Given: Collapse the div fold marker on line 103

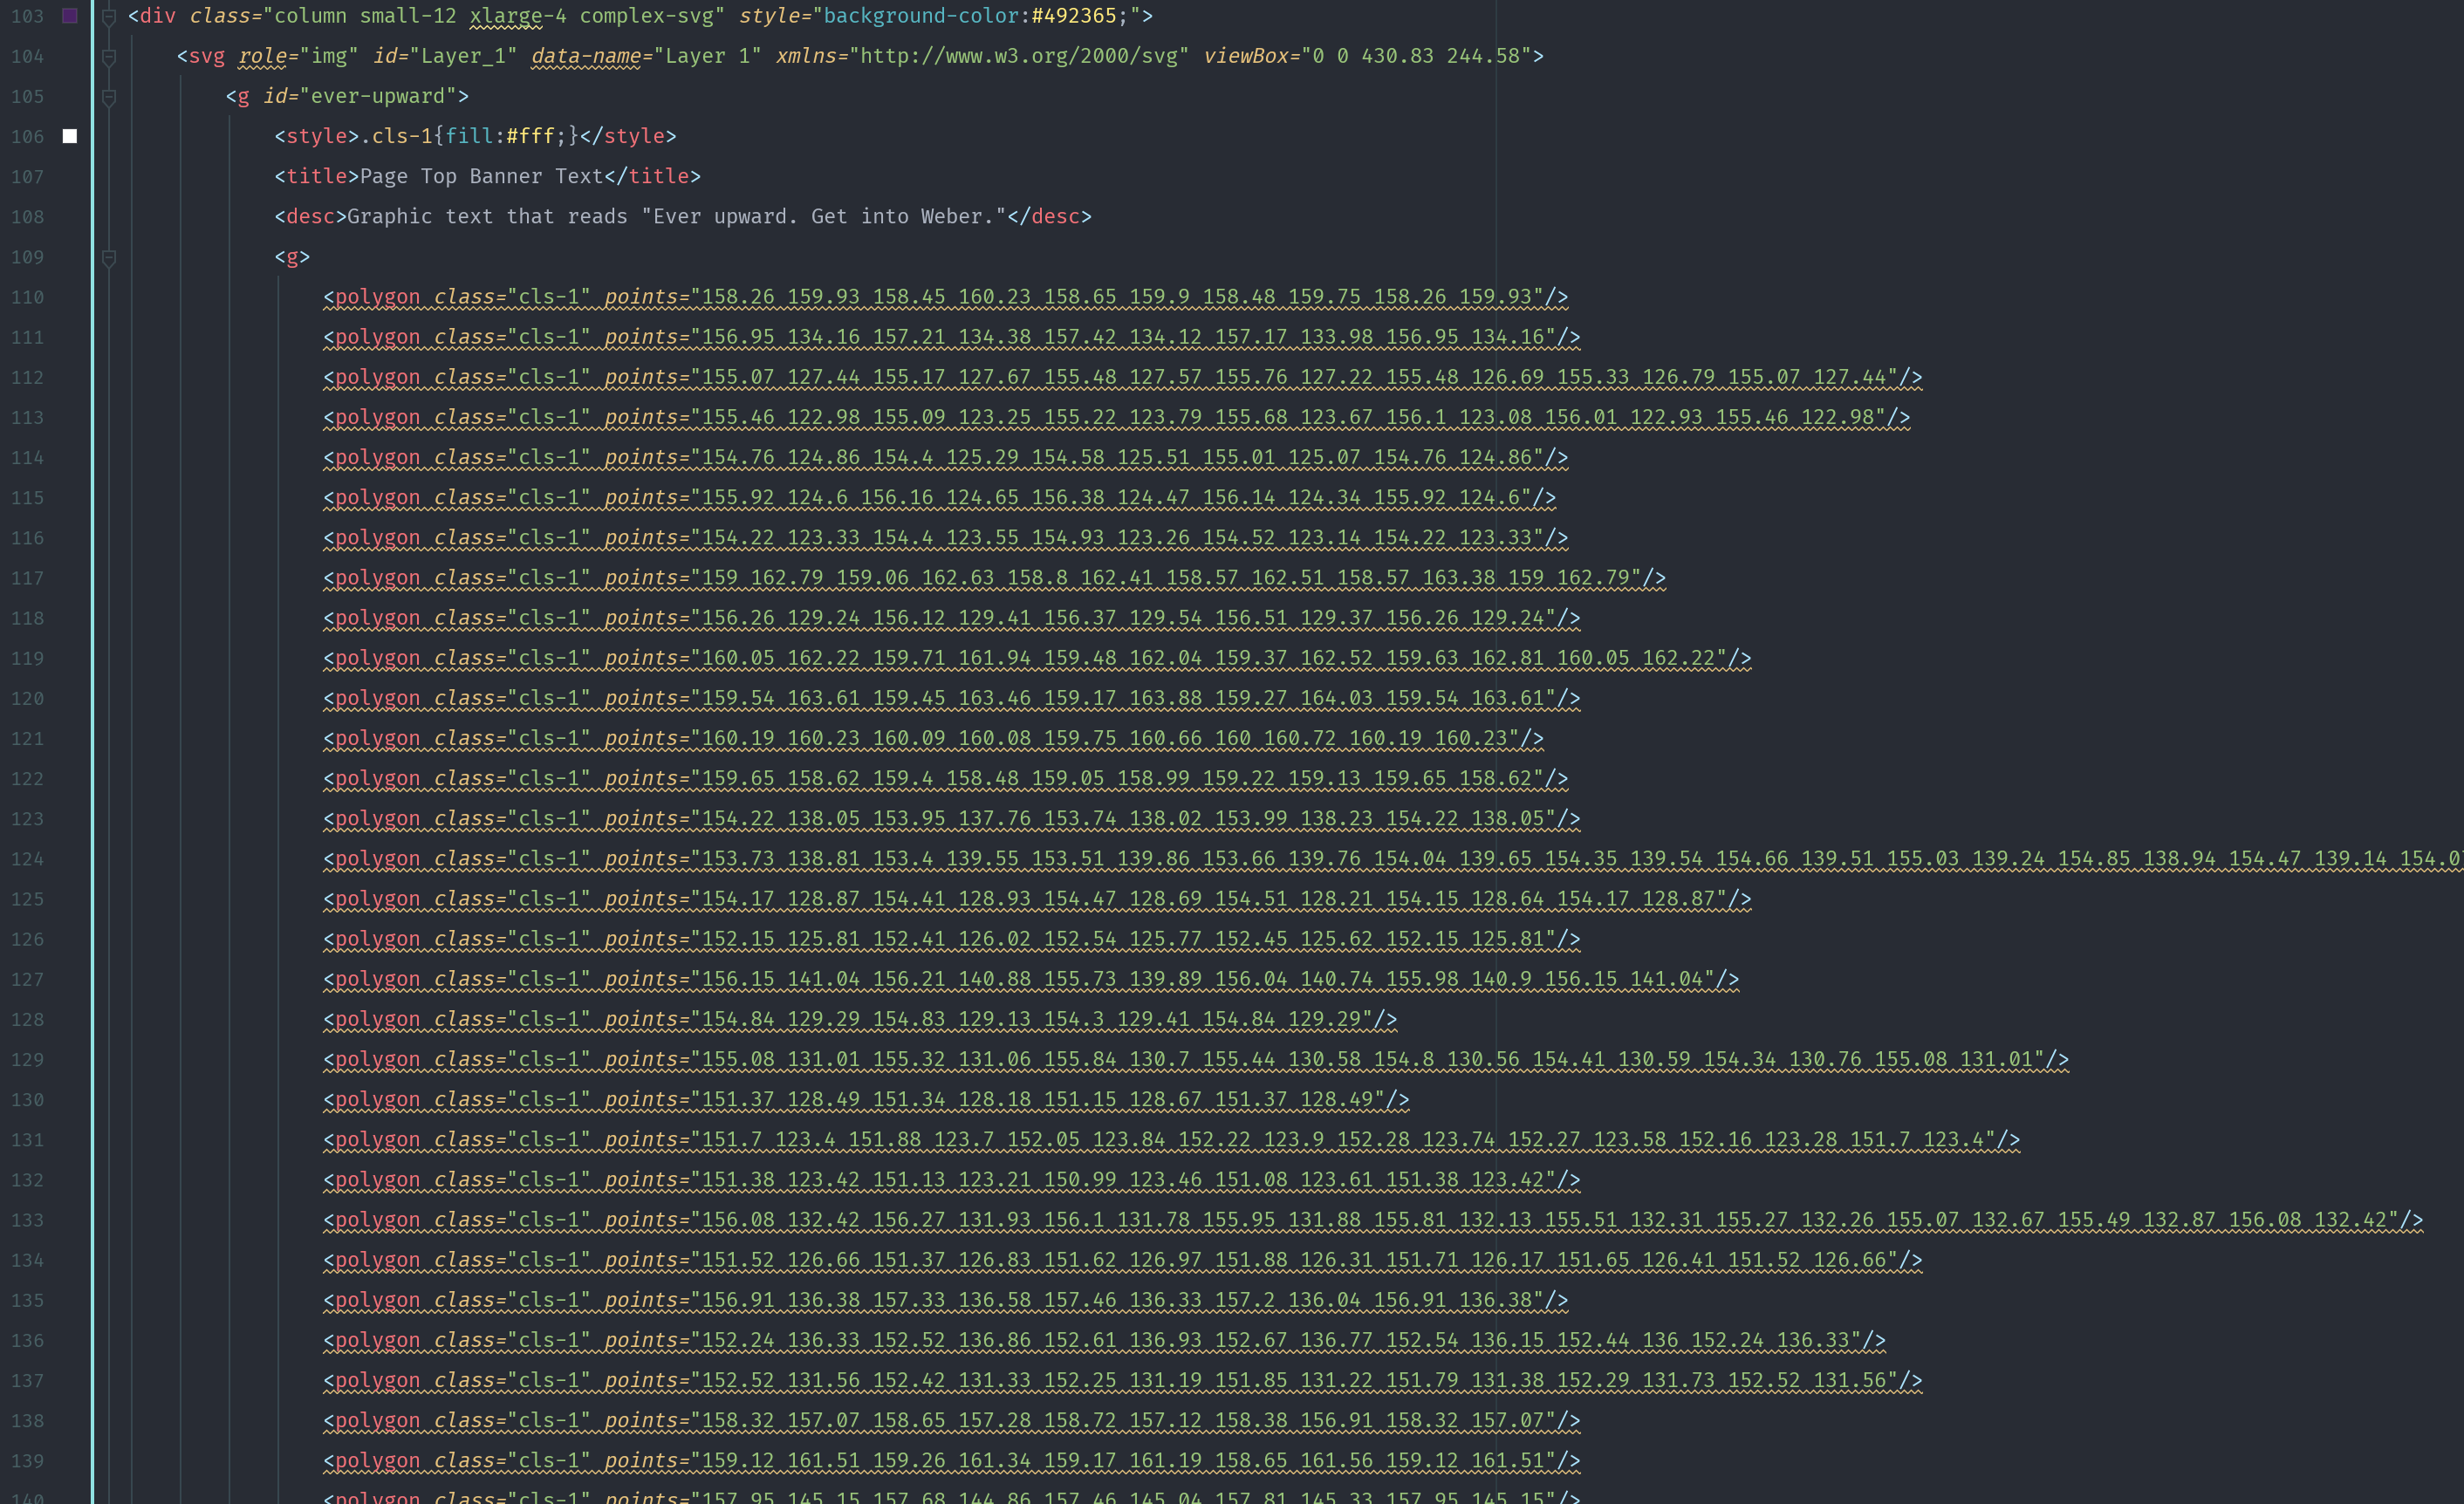Looking at the screenshot, I should (x=109, y=16).
